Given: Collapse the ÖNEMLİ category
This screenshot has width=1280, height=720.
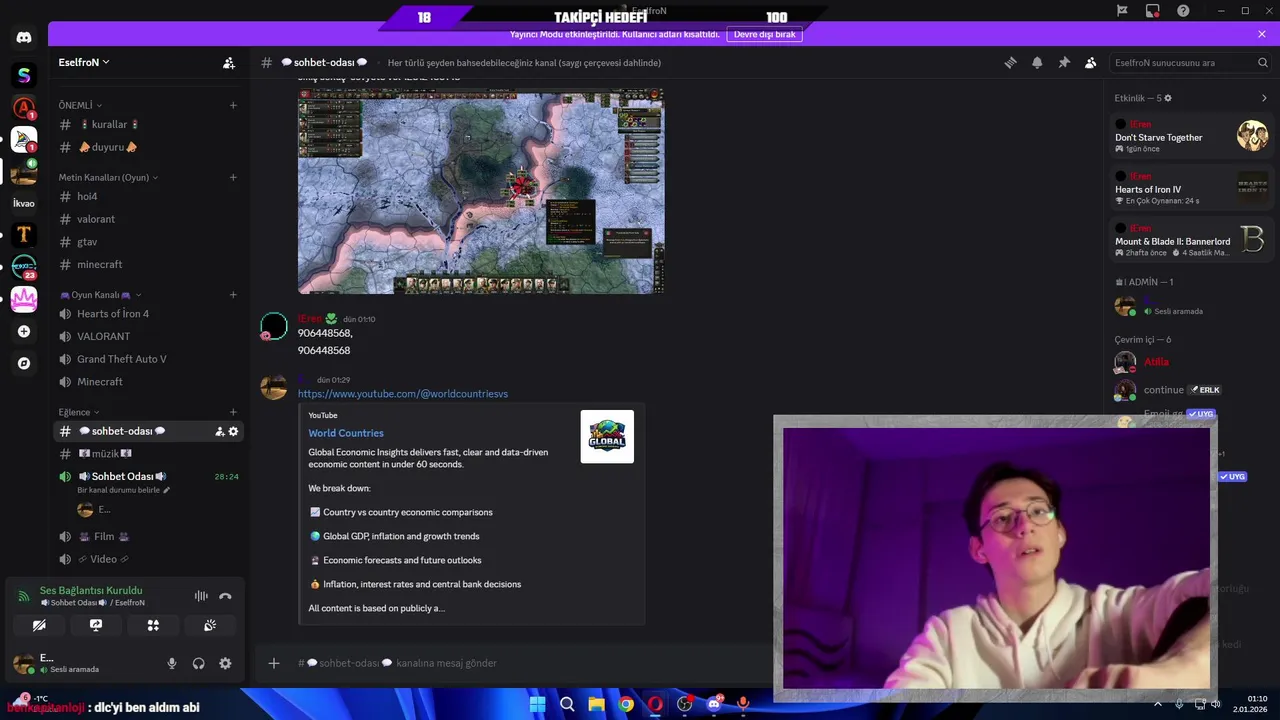Looking at the screenshot, I should [80, 105].
